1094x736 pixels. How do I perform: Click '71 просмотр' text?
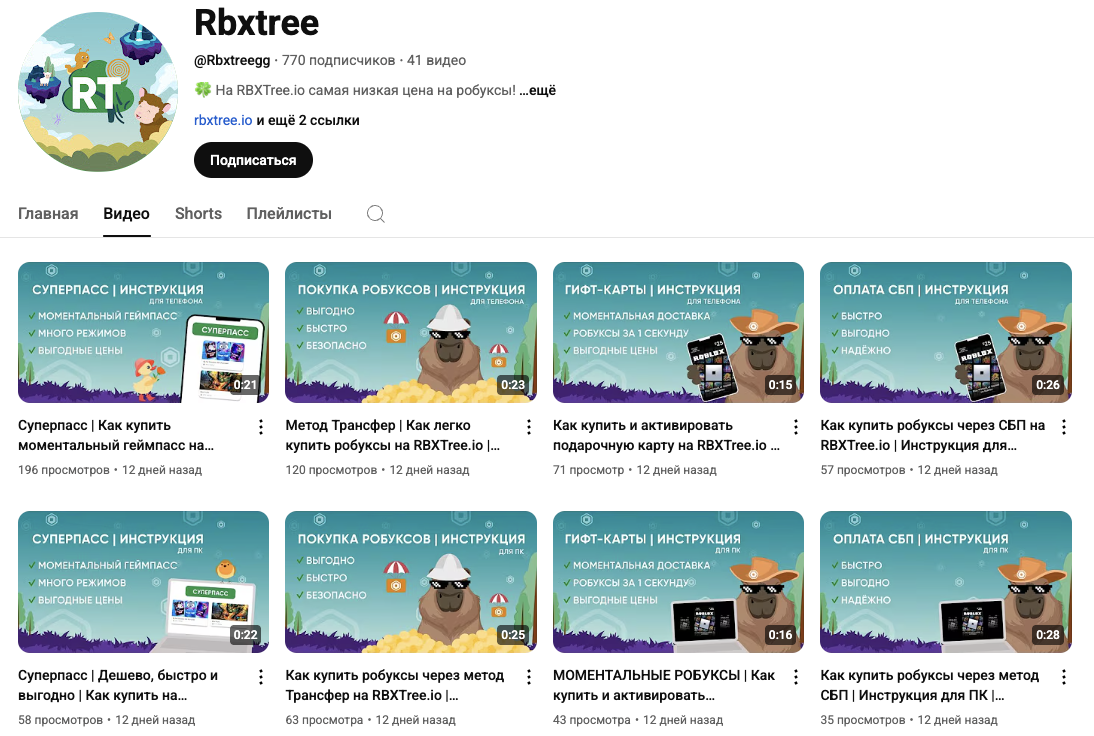coord(588,470)
